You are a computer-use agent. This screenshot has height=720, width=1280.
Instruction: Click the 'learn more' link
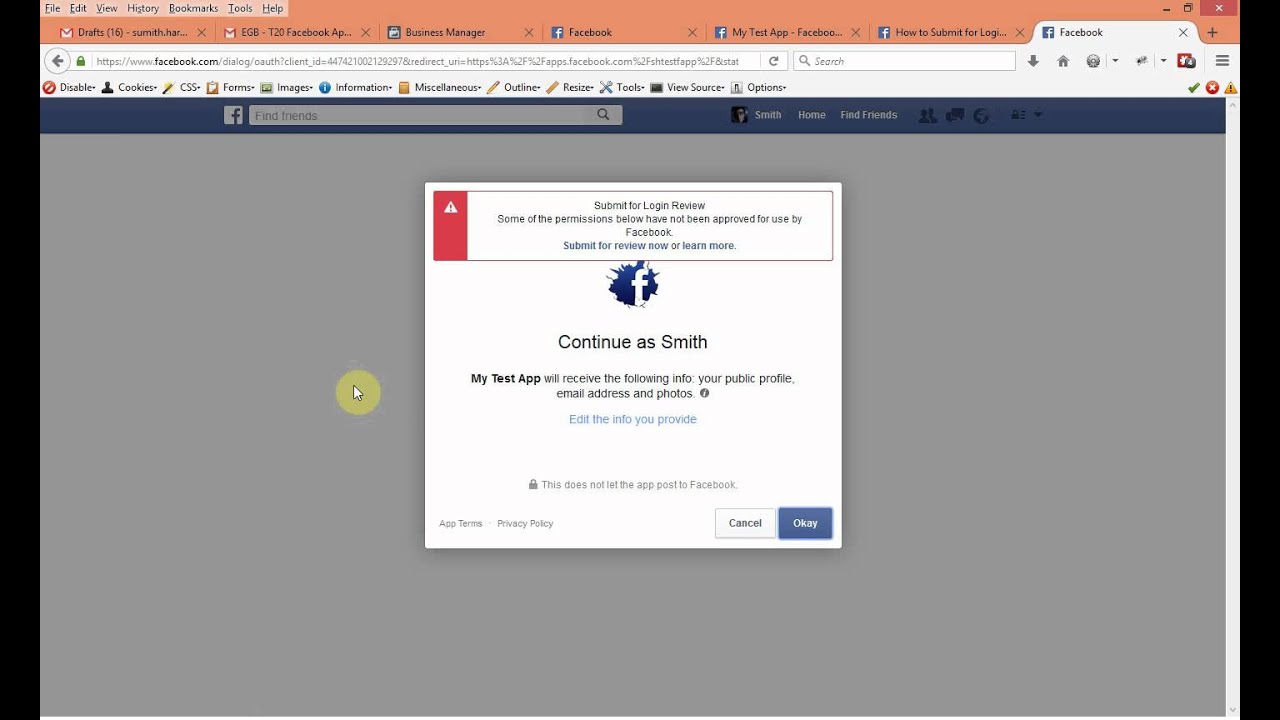(x=708, y=246)
